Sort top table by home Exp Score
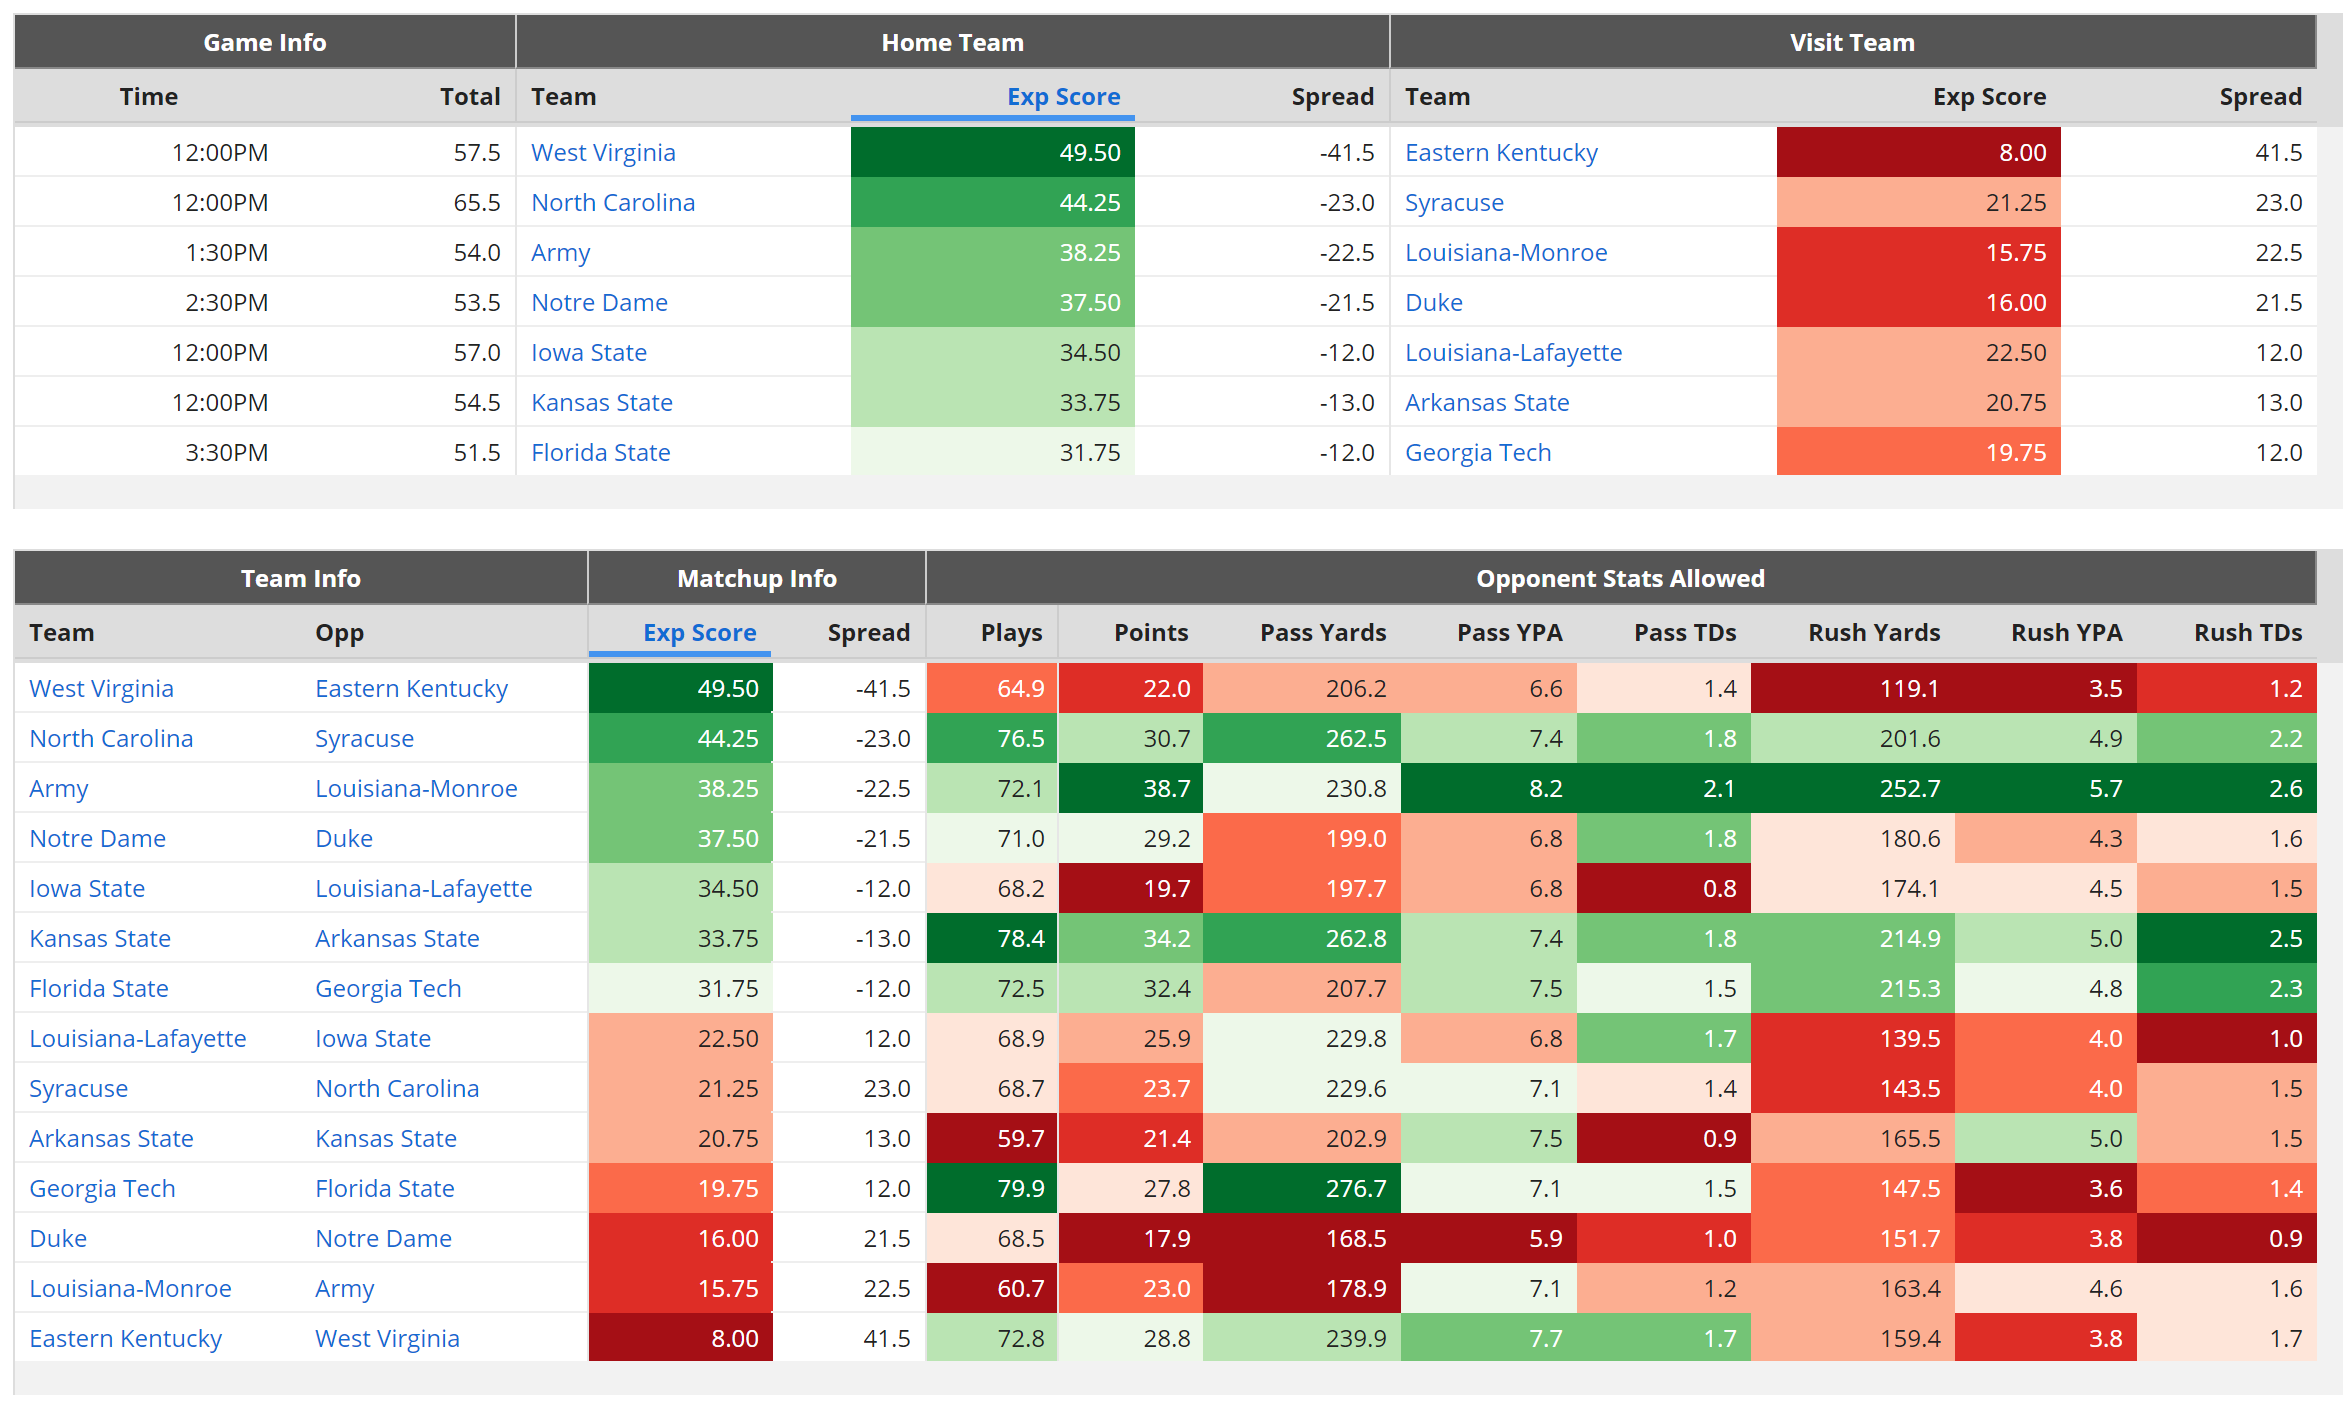This screenshot has height=1427, width=2343. tap(1063, 97)
